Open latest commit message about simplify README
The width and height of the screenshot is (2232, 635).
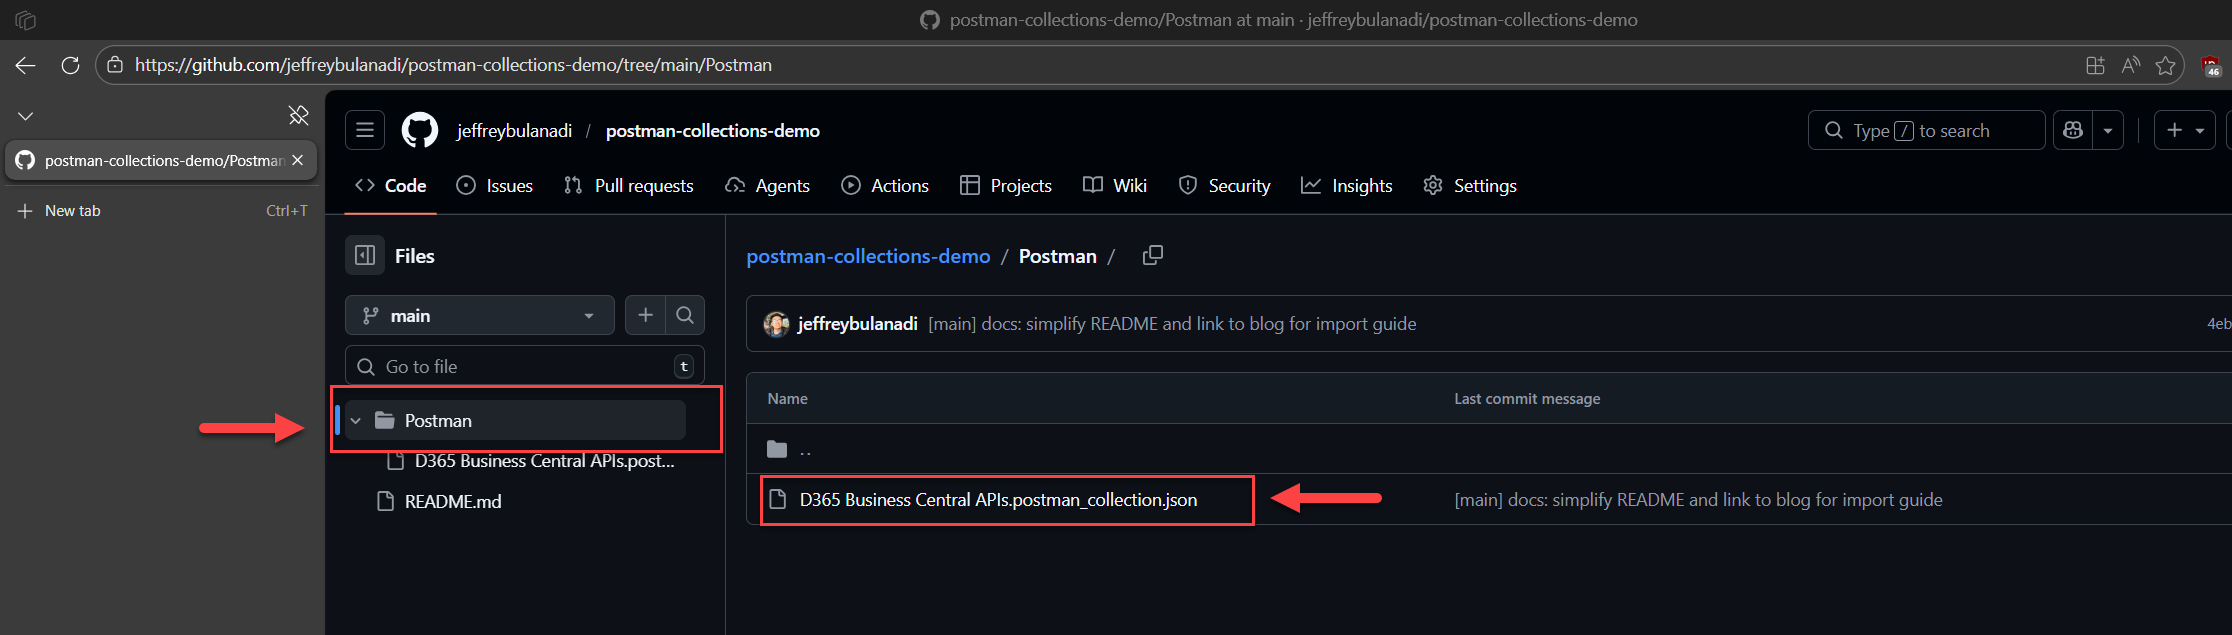[1172, 324]
